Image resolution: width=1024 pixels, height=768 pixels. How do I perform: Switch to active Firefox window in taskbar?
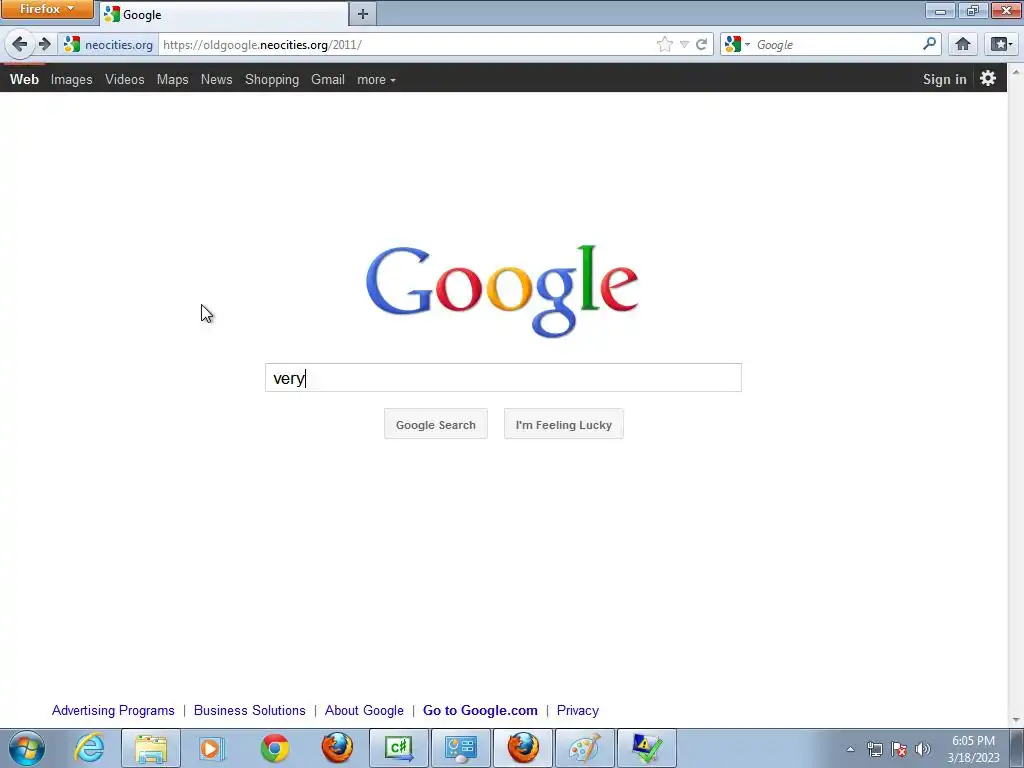click(523, 748)
